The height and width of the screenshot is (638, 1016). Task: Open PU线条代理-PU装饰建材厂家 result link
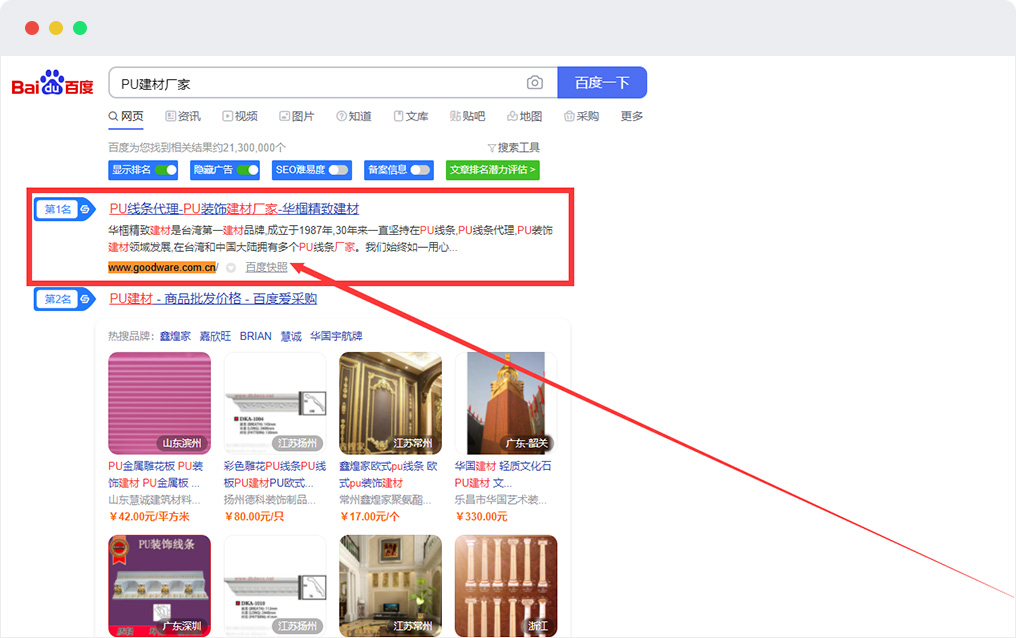pos(234,209)
